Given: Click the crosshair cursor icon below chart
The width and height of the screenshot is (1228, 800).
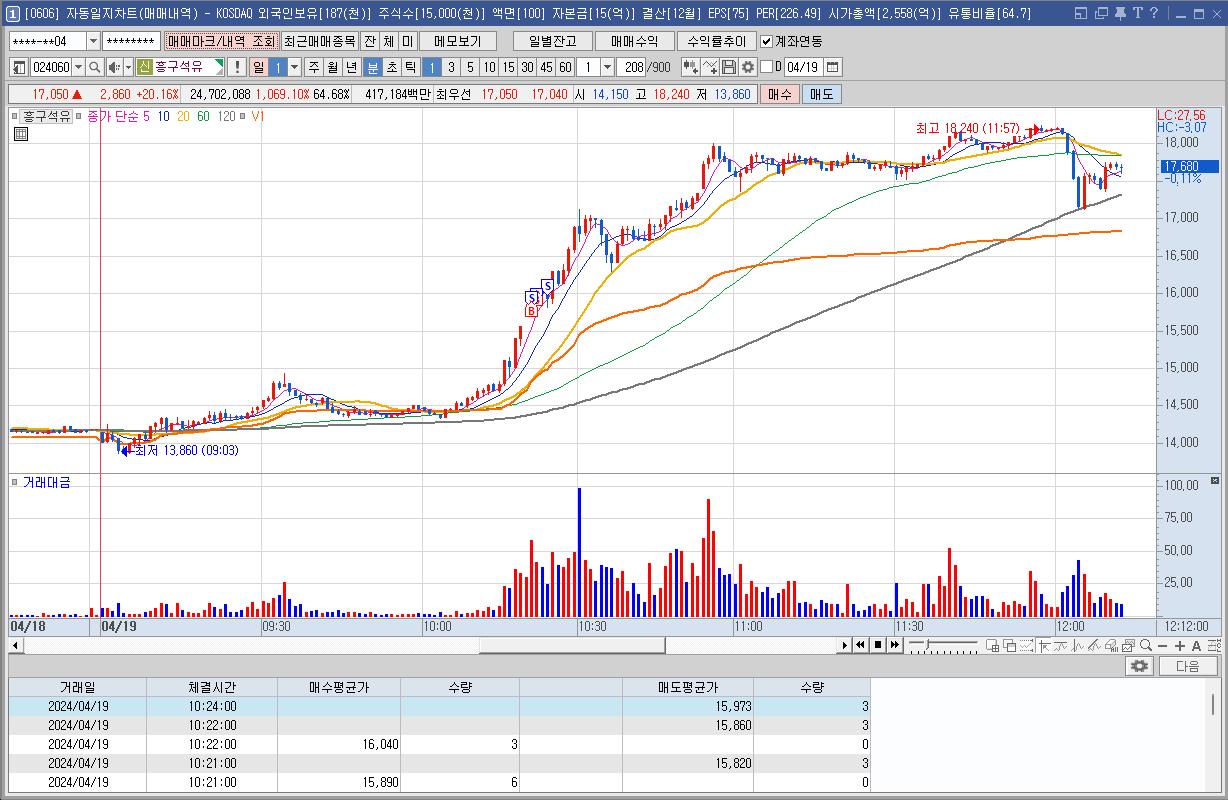Looking at the screenshot, I should point(1043,645).
